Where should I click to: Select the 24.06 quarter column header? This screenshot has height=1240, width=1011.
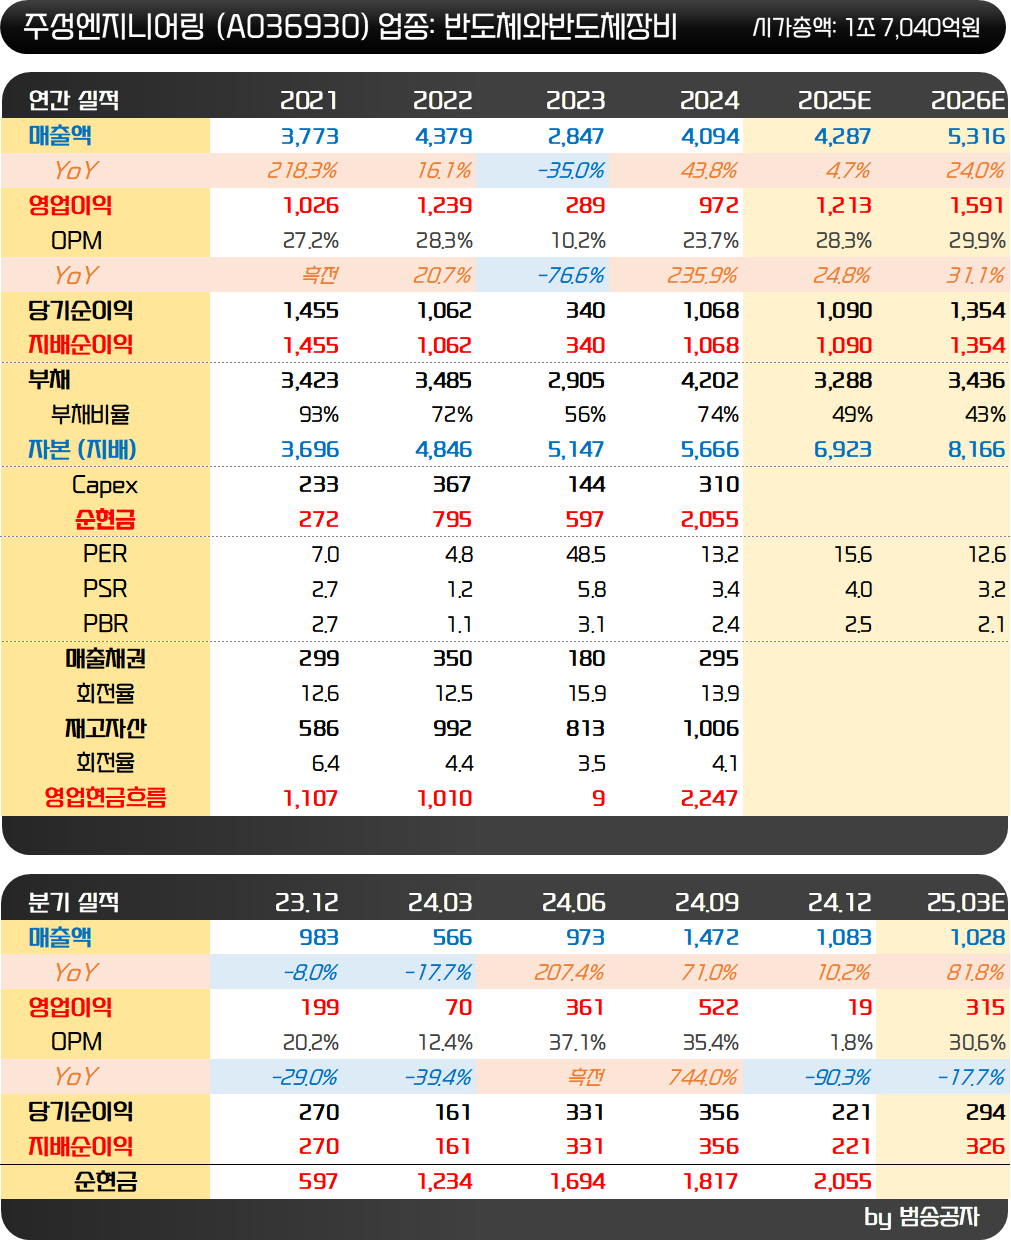point(574,902)
